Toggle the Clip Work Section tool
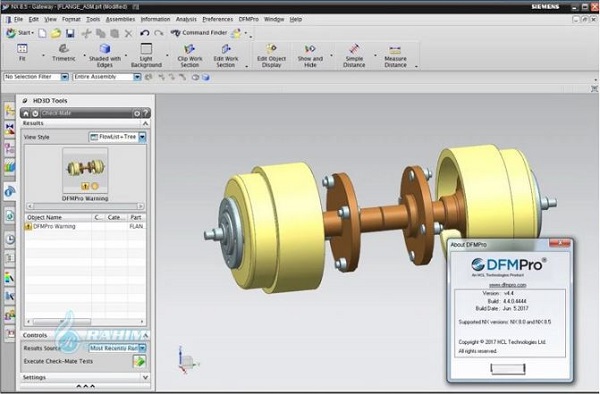The image size is (600, 394). (190, 49)
